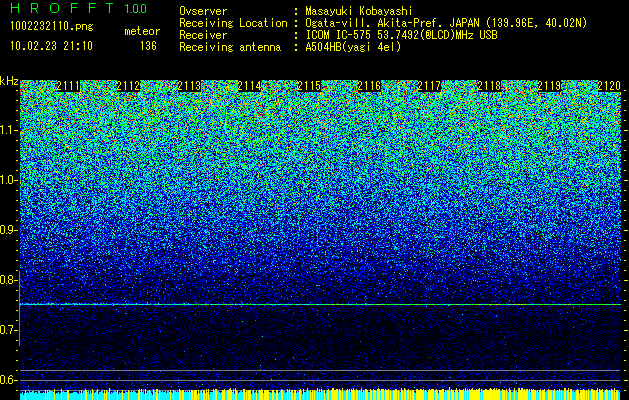Click the meteor count 136
Viewport: 629px width, 400px height.
point(148,46)
